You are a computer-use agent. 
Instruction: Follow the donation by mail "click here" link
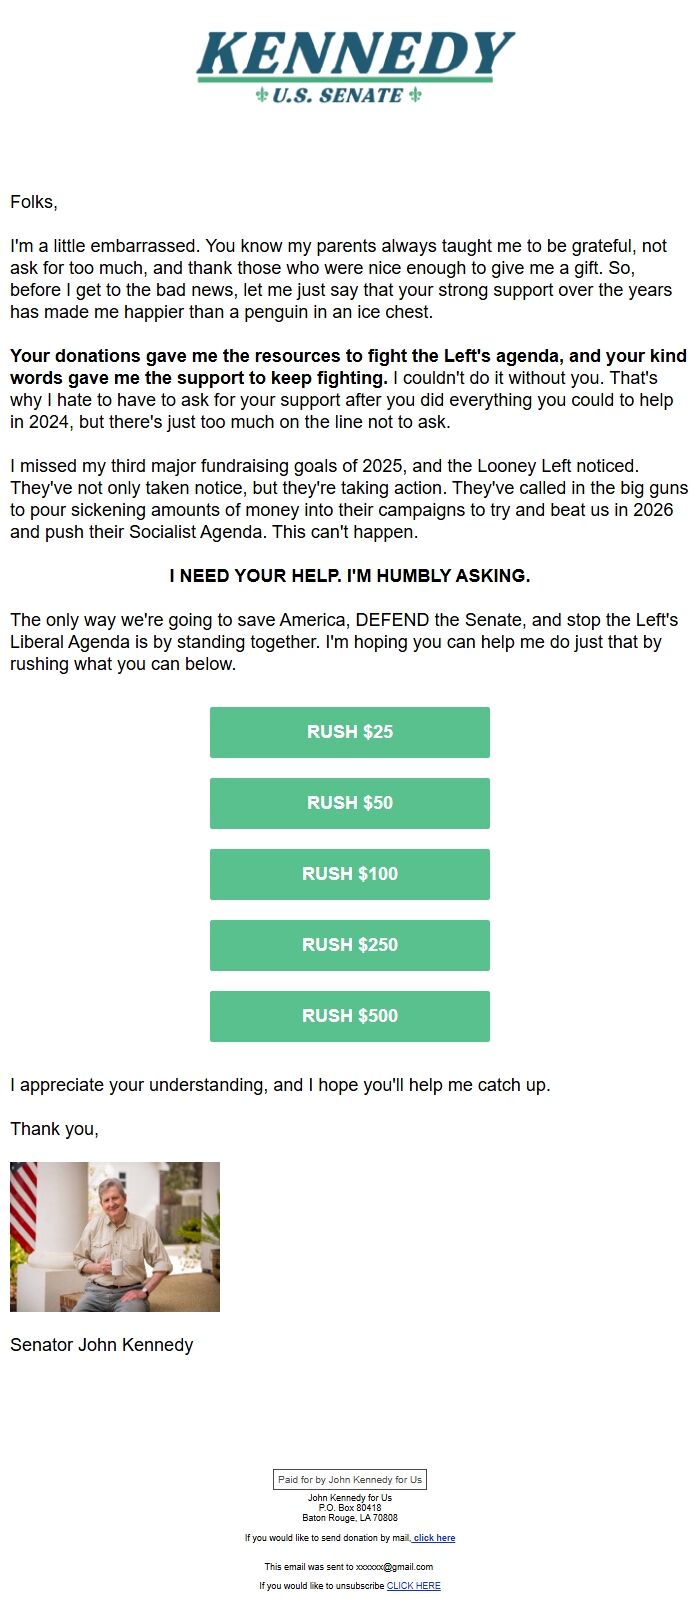pos(434,1538)
